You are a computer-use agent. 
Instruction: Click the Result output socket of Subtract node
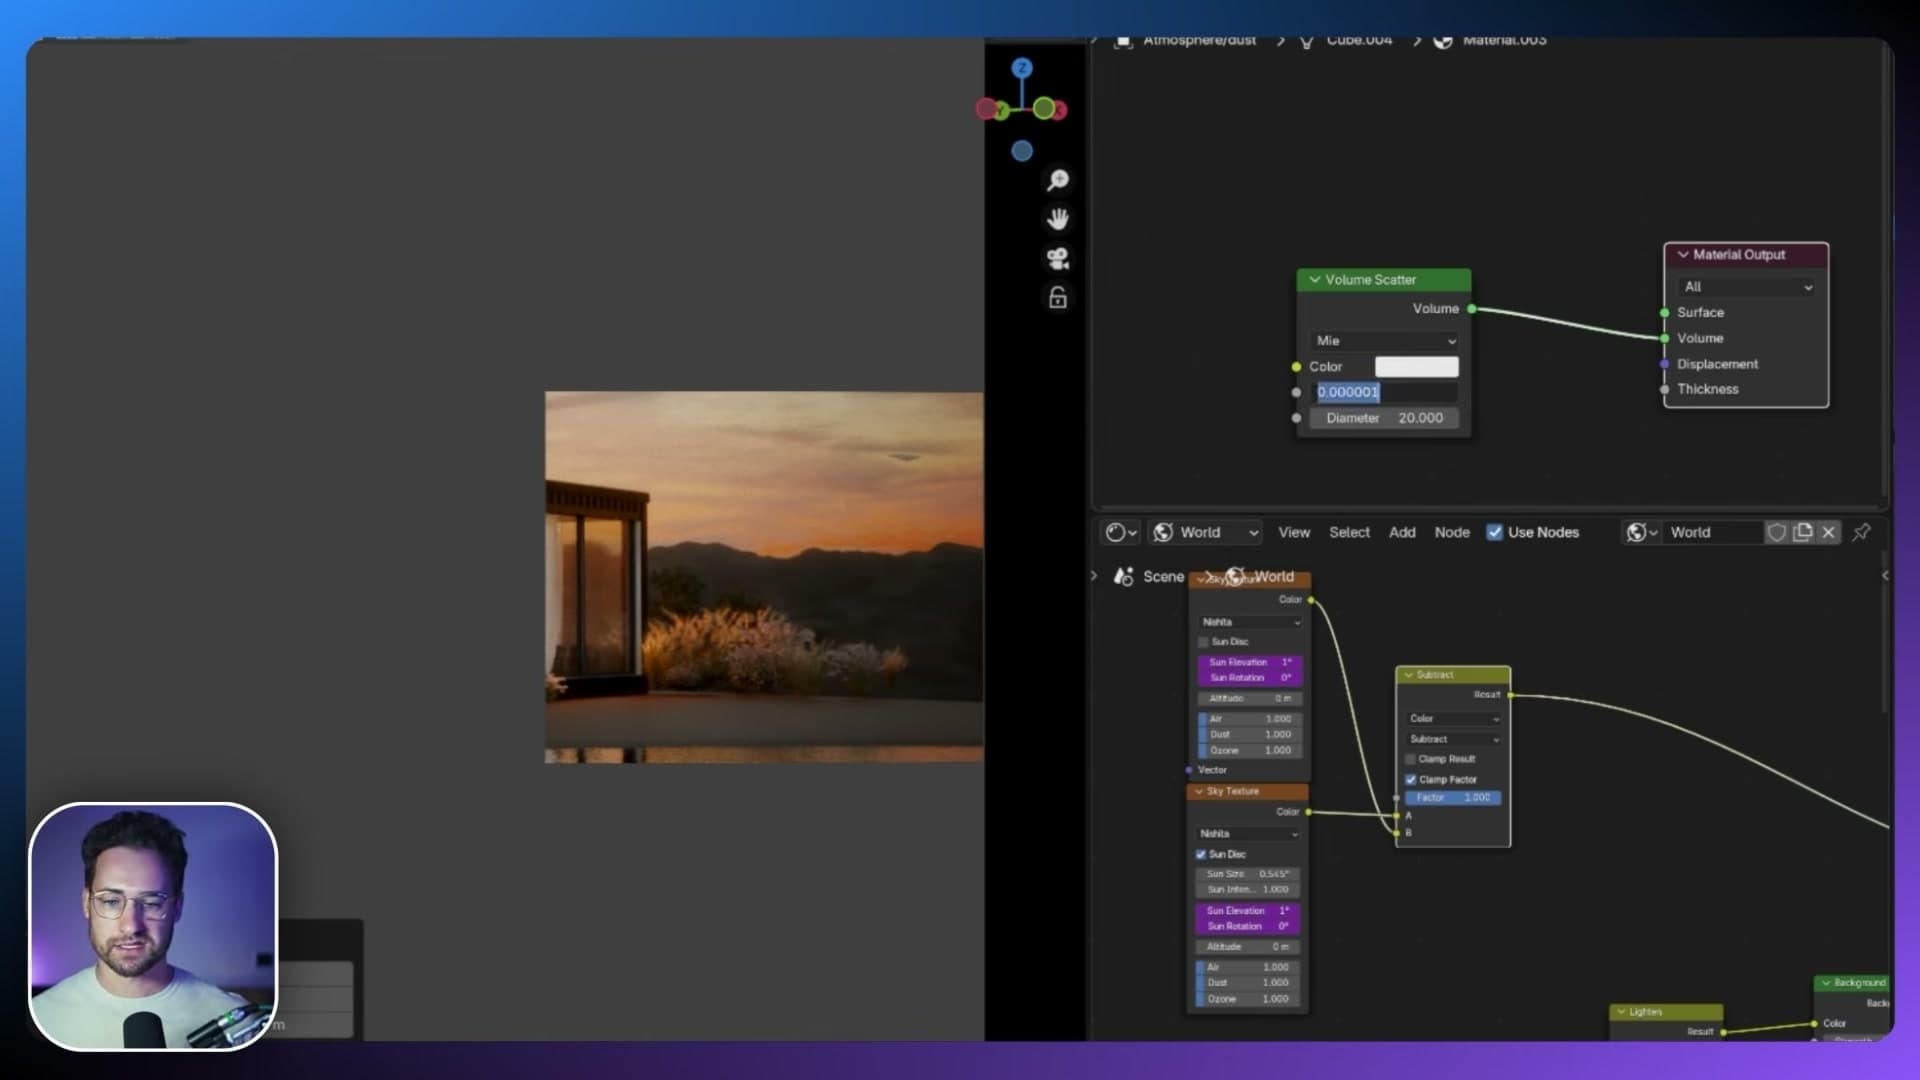(1510, 695)
